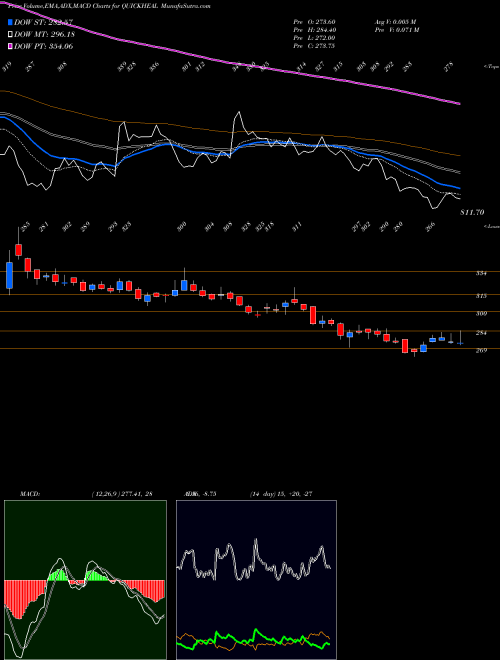Click the 269 price level label

tap(481, 351)
